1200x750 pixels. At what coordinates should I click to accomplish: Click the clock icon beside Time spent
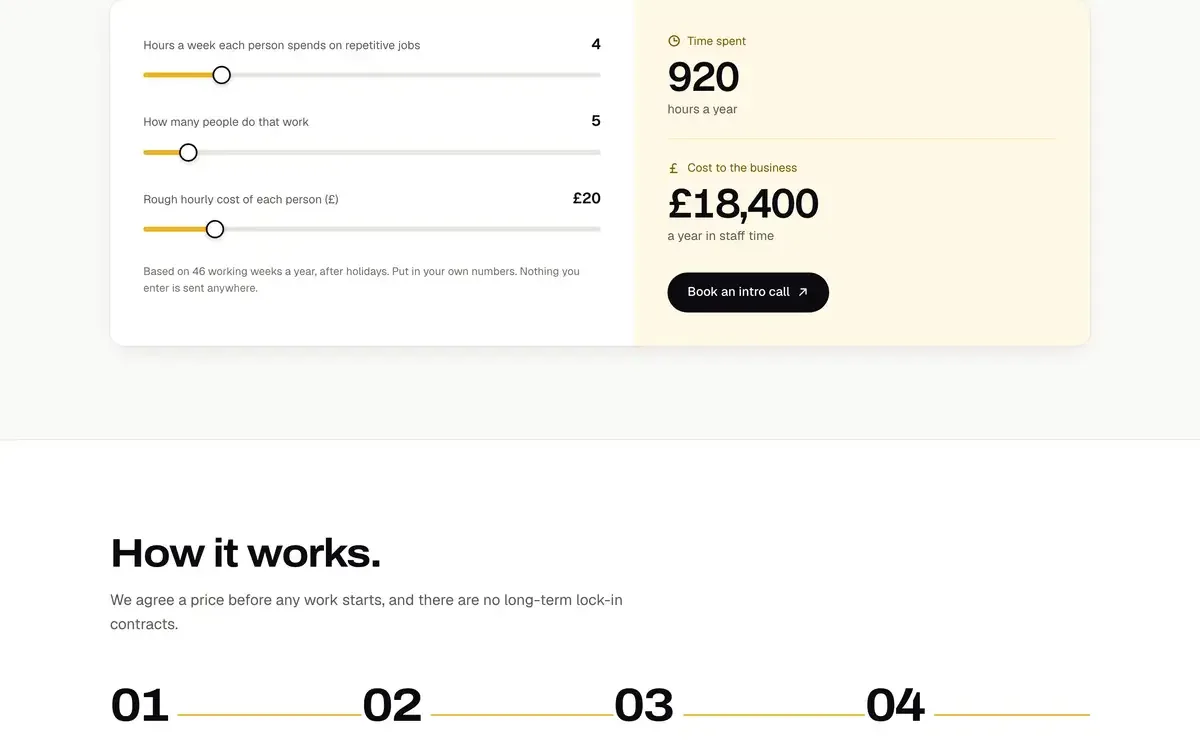[674, 41]
